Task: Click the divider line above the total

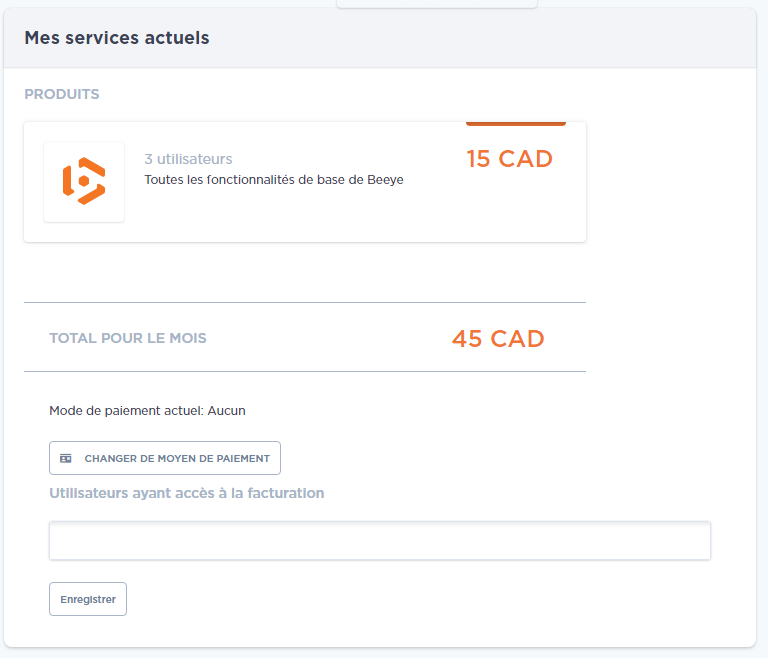Action: coord(305,302)
